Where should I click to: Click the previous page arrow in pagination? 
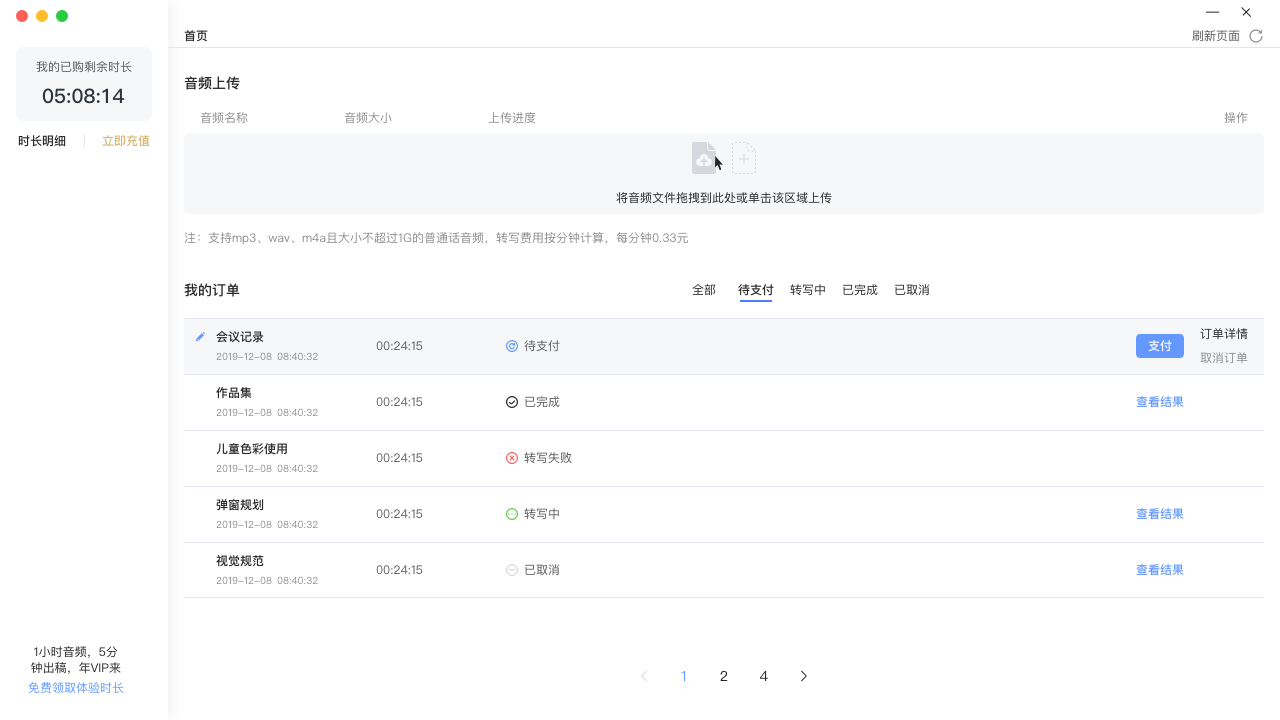click(644, 676)
